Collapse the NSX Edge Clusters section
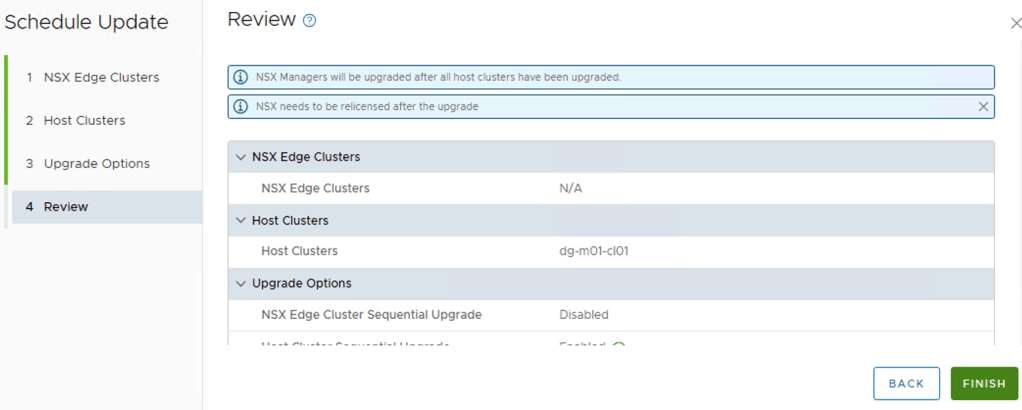The height and width of the screenshot is (410, 1022). coord(240,157)
